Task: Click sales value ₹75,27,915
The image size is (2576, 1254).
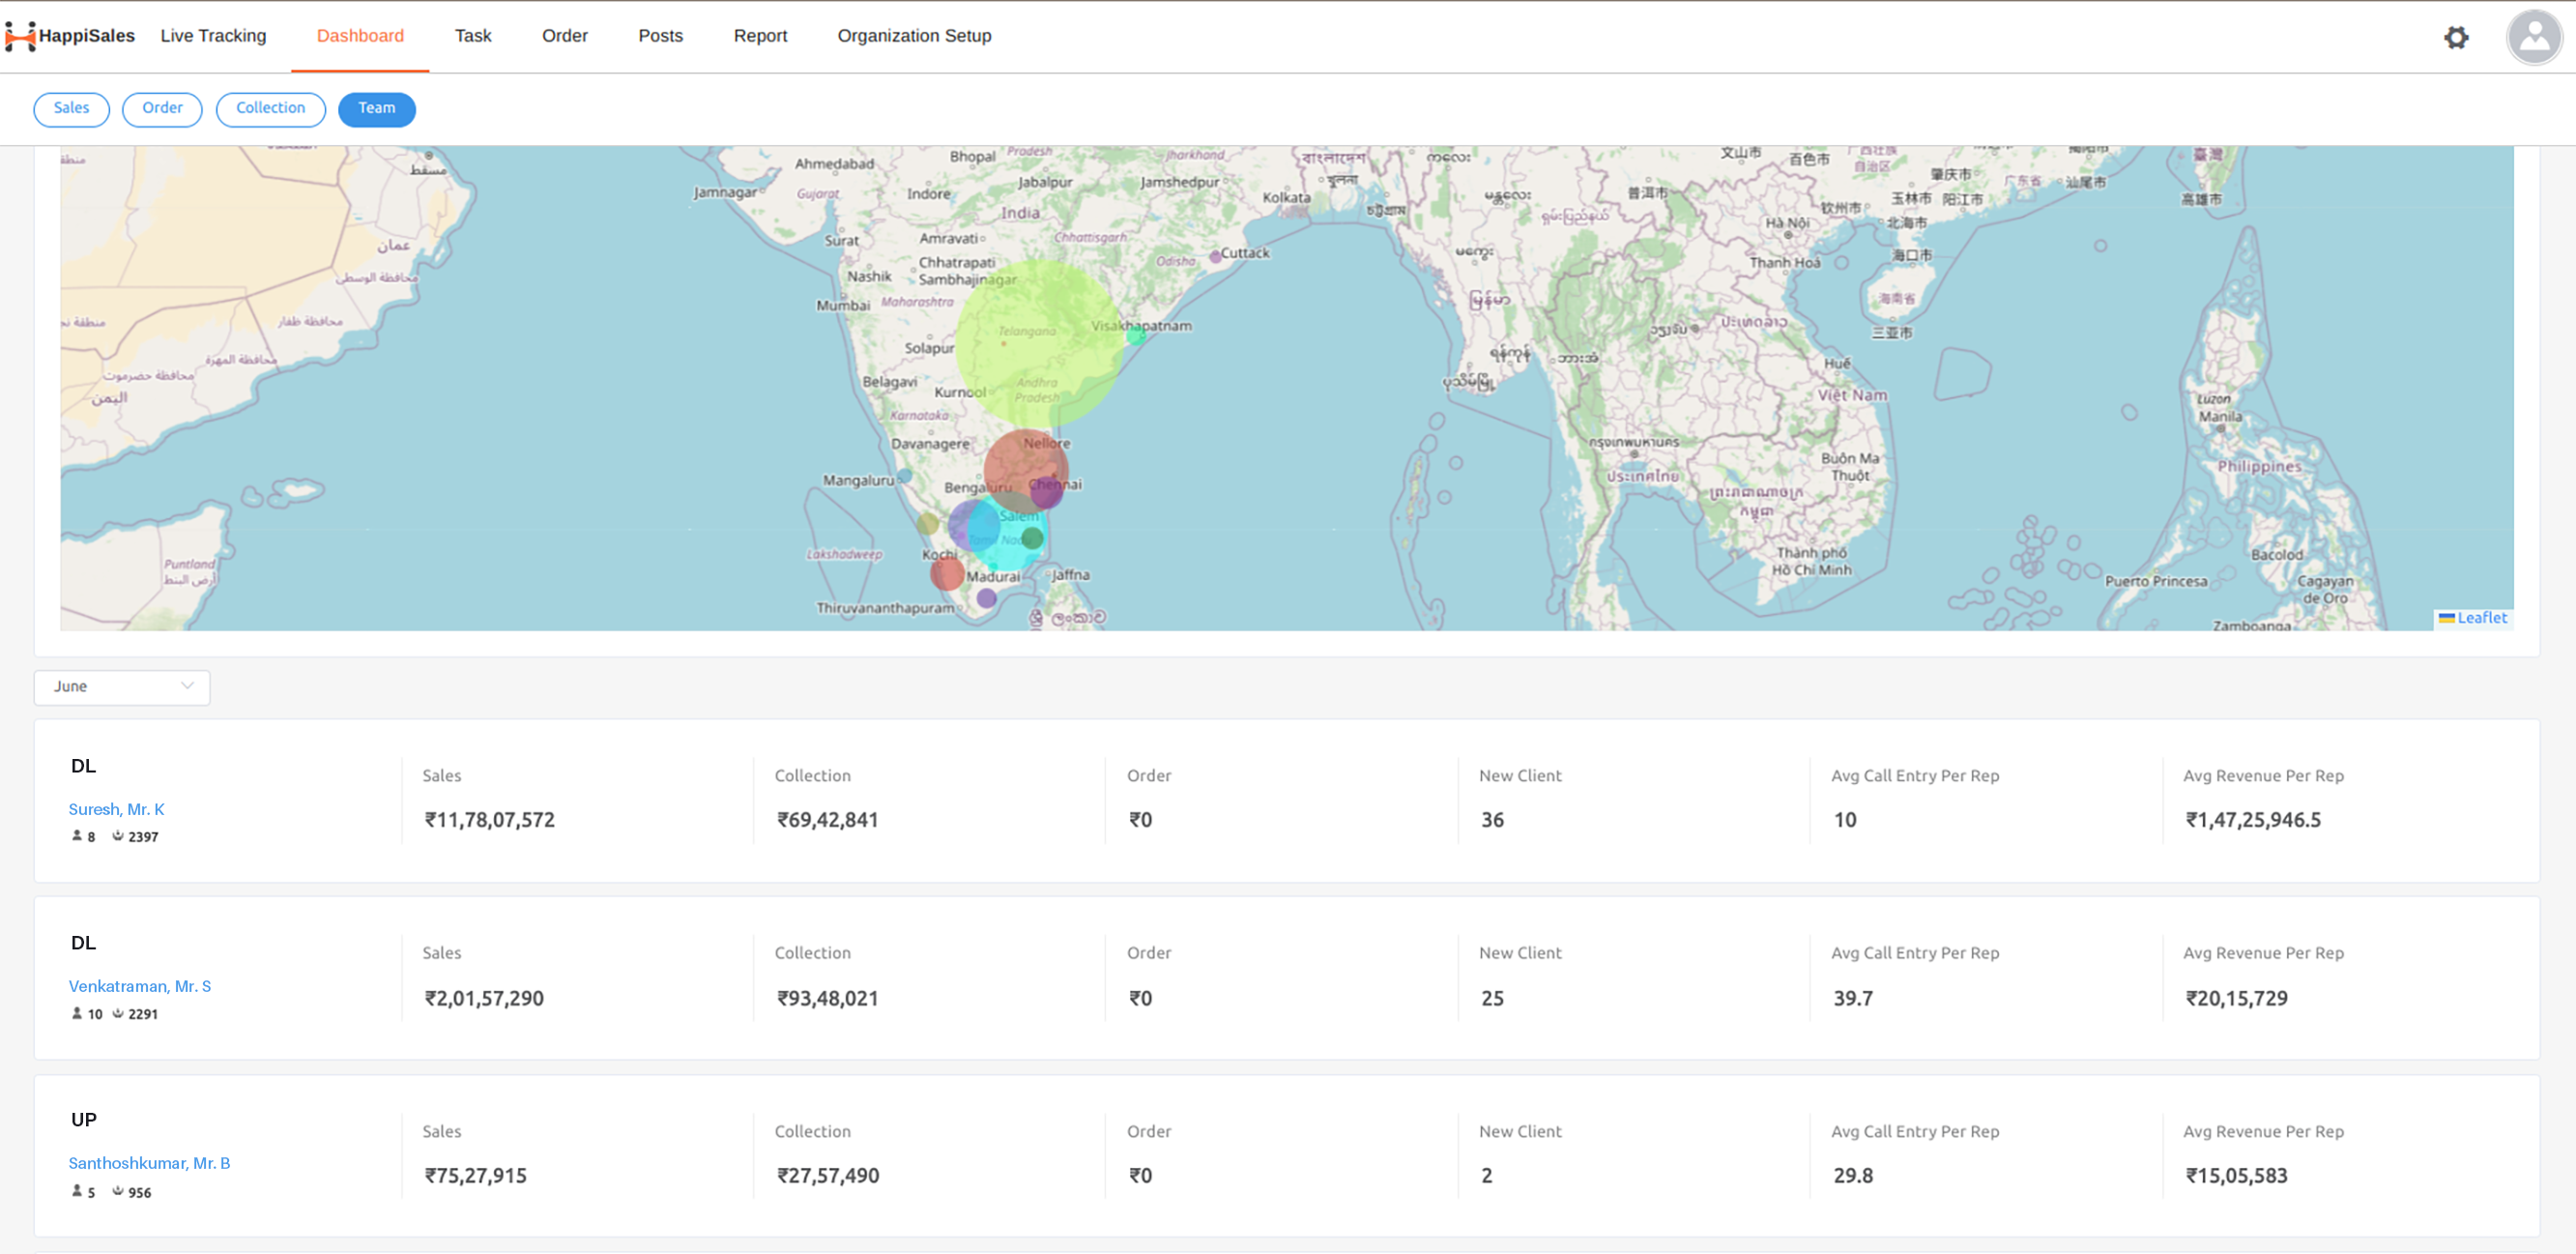Action: pyautogui.click(x=475, y=1176)
